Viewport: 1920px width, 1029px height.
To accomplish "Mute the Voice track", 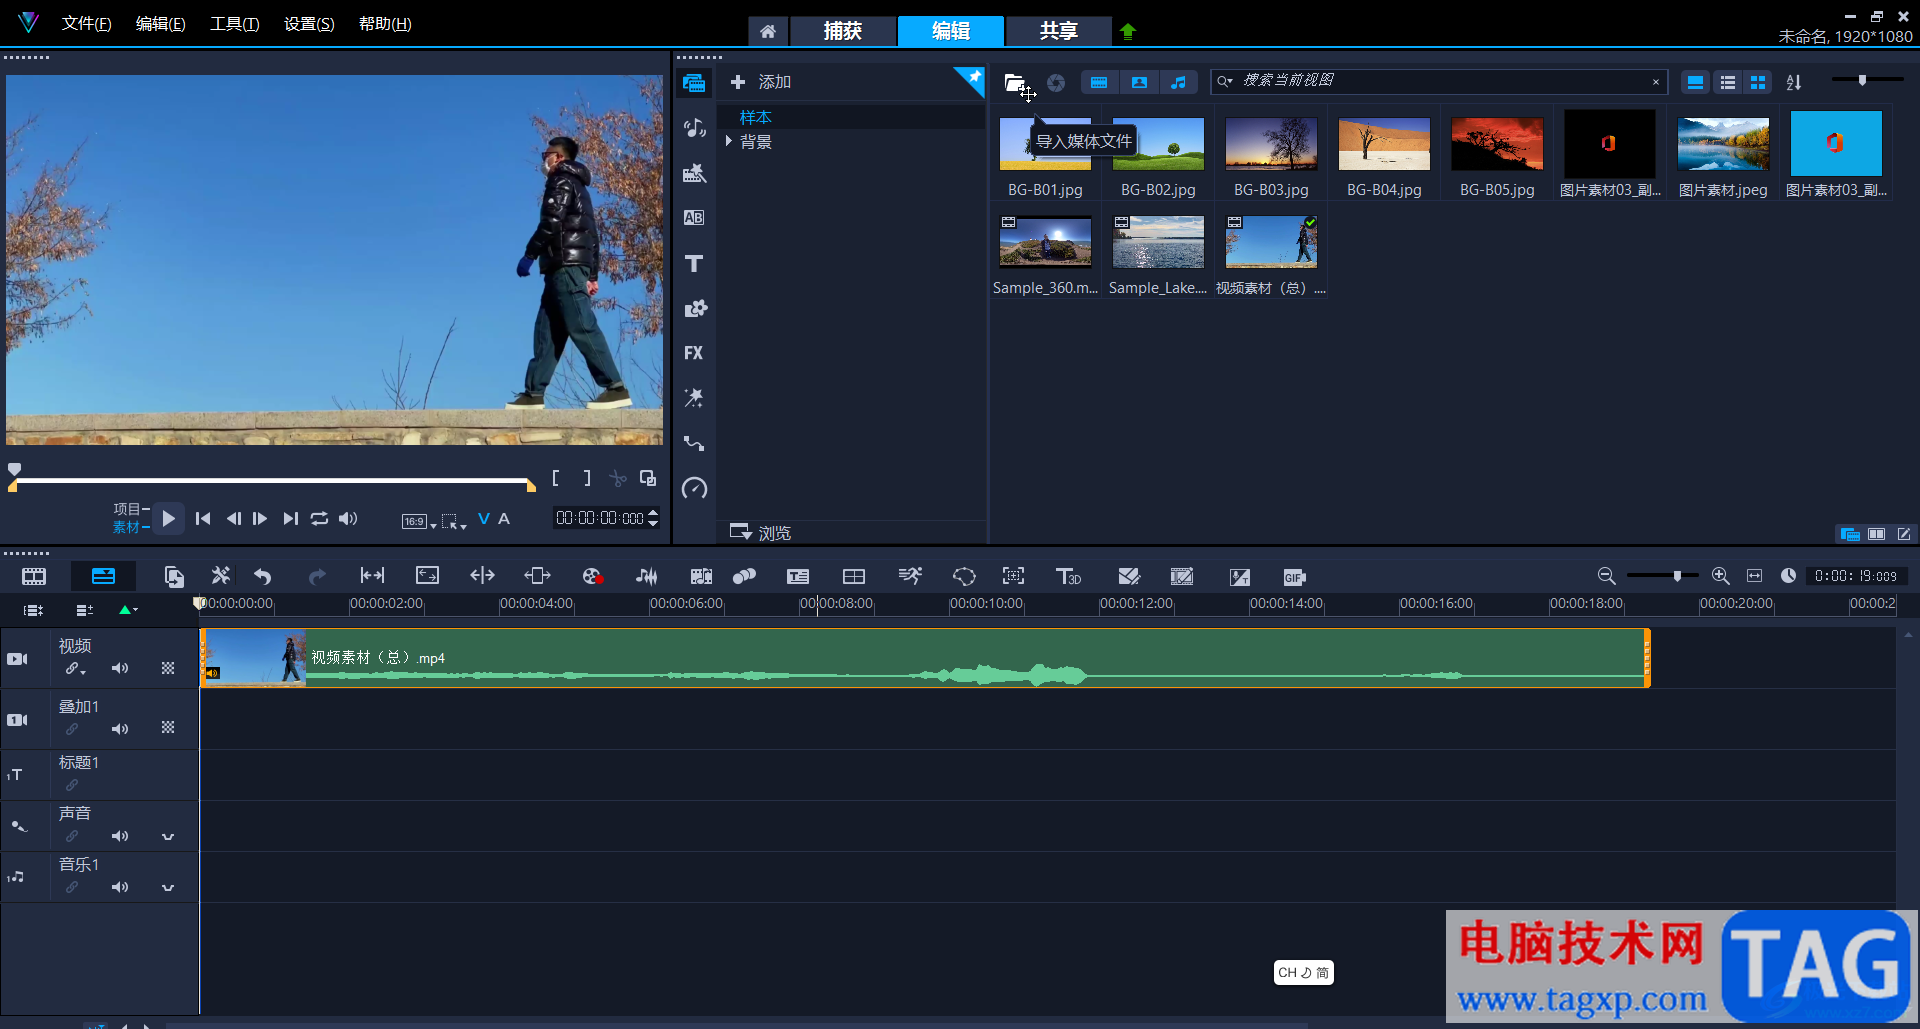I will [x=120, y=836].
